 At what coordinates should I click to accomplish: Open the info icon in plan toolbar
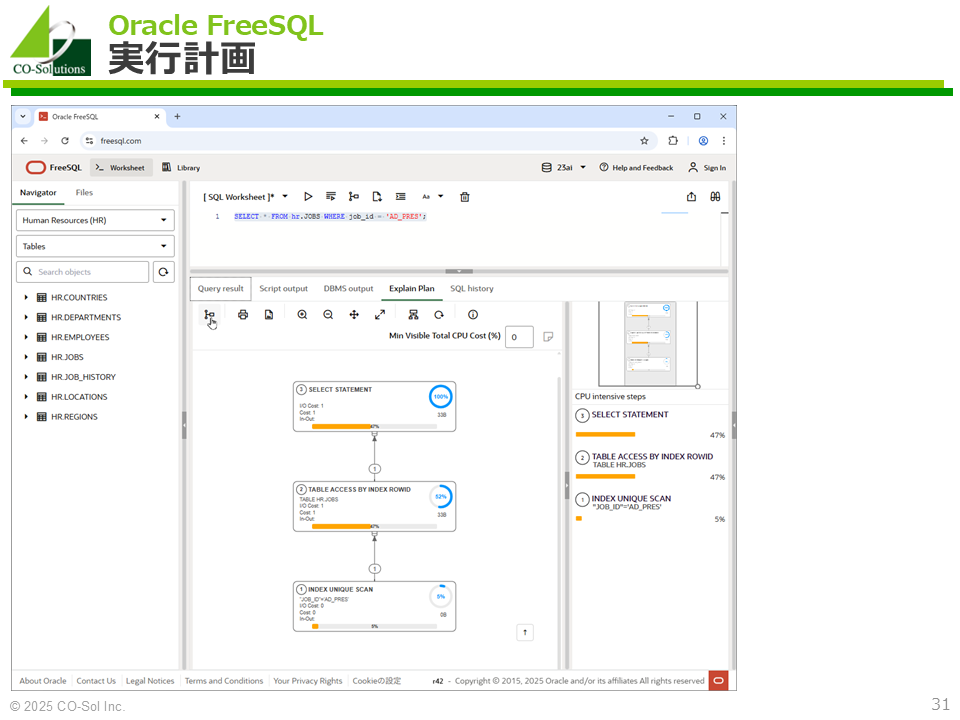(473, 315)
